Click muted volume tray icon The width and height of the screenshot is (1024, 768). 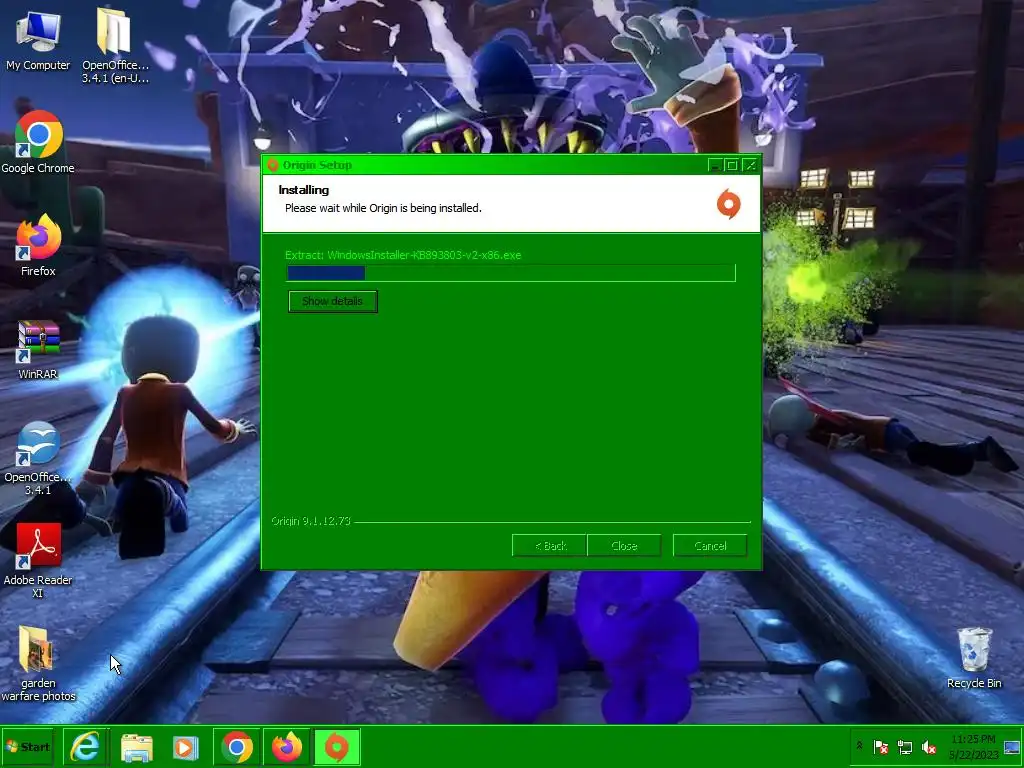[x=929, y=746]
